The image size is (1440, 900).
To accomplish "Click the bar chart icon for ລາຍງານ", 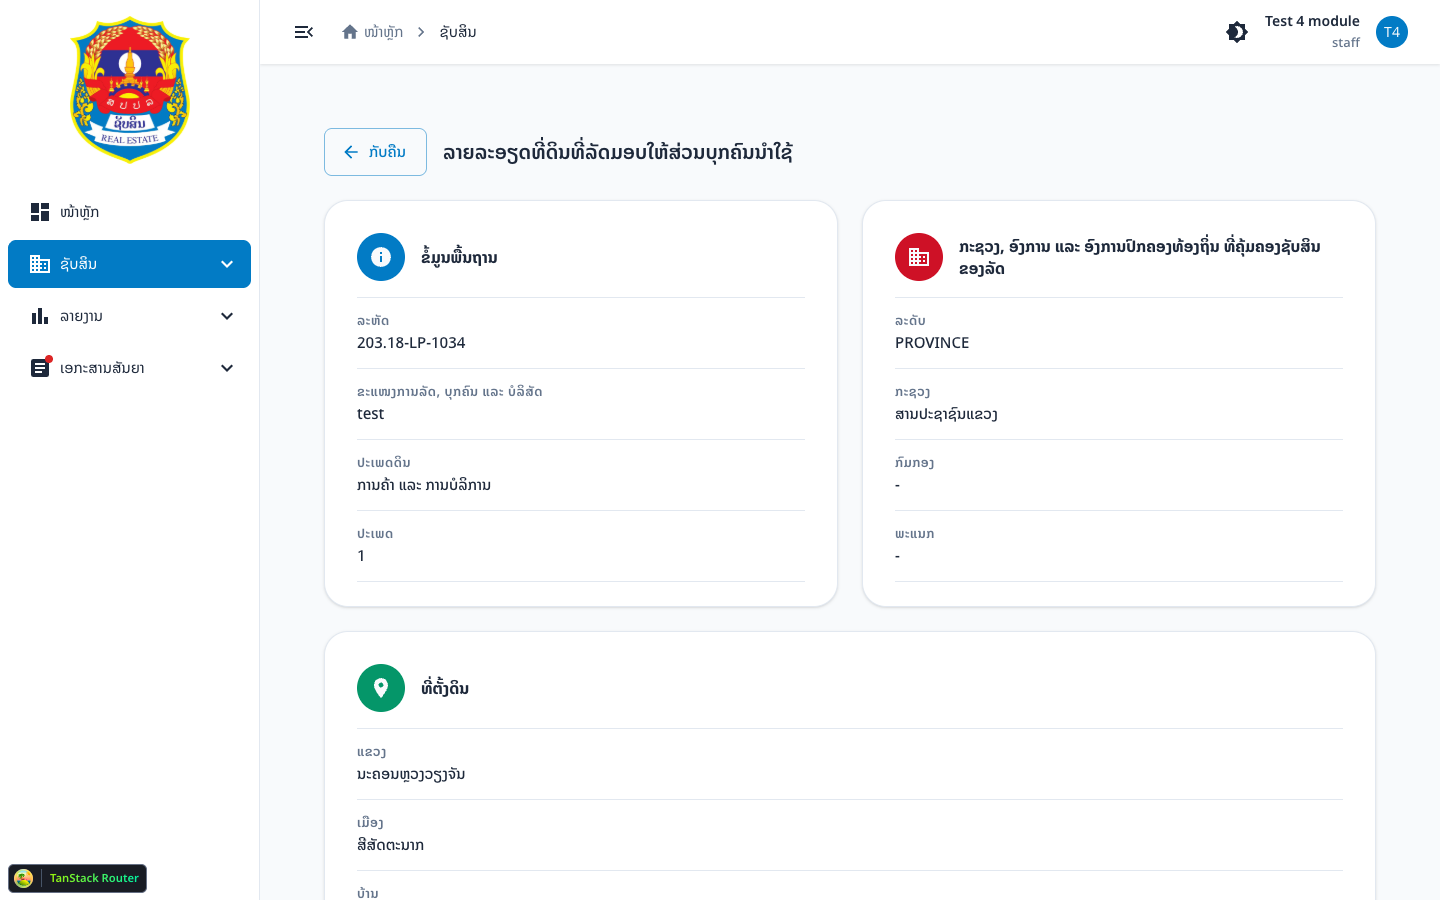I will 40,316.
